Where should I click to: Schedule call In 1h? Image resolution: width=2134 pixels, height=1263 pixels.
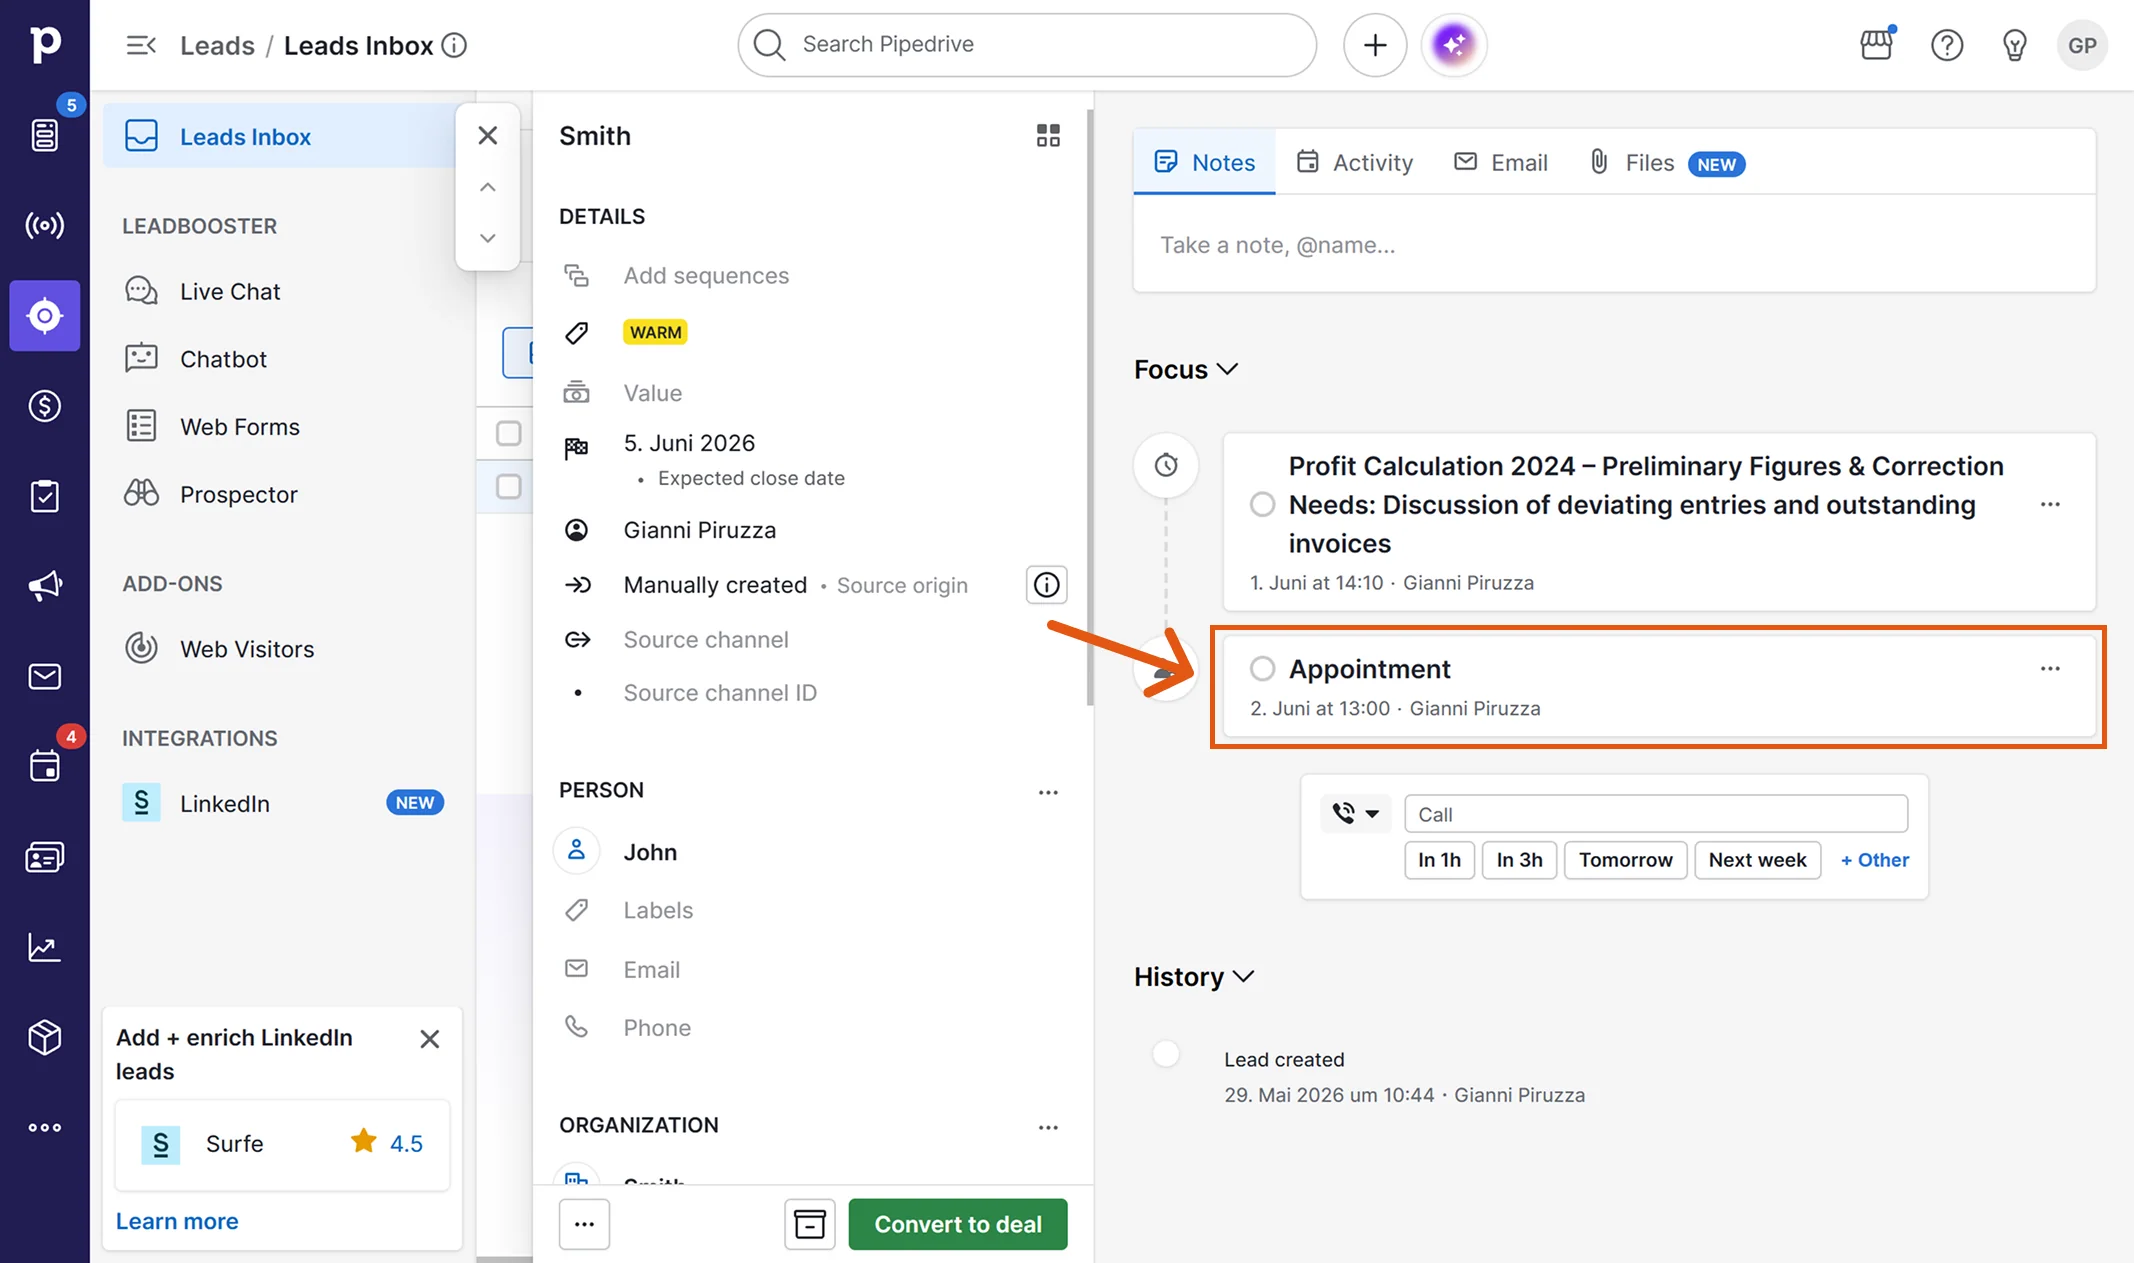(1439, 860)
